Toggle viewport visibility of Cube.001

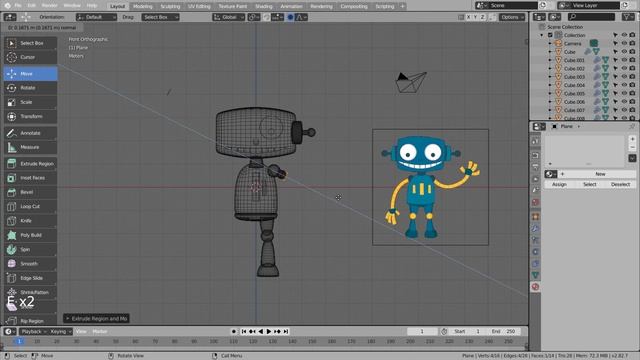click(x=624, y=60)
